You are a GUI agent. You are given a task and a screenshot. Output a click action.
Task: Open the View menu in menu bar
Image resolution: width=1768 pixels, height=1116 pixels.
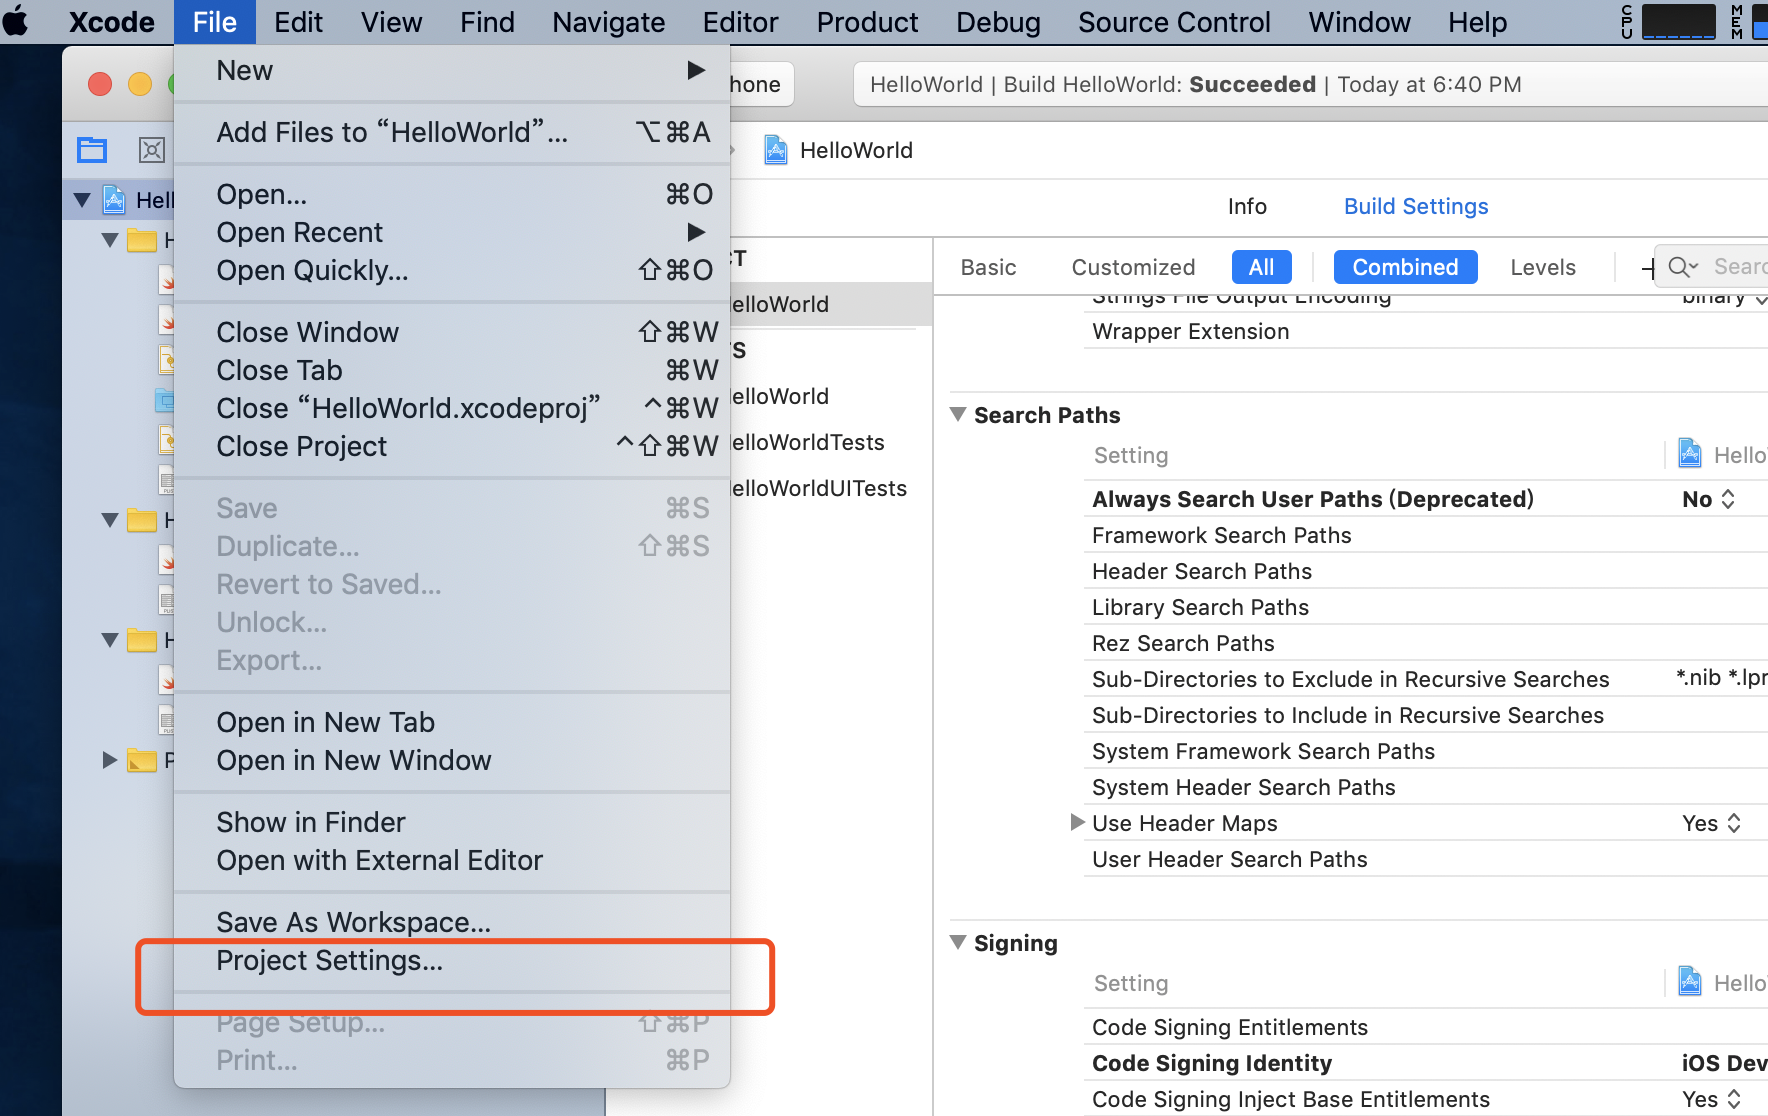(x=391, y=22)
